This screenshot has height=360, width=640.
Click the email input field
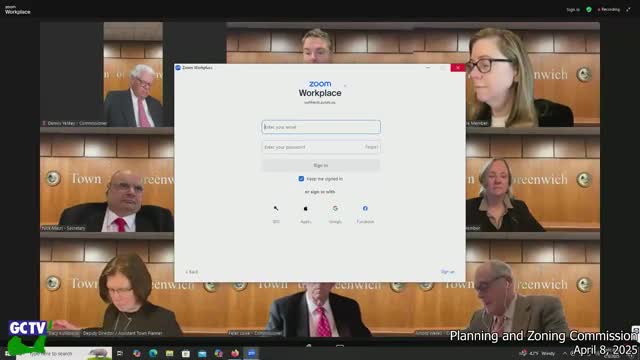321,127
